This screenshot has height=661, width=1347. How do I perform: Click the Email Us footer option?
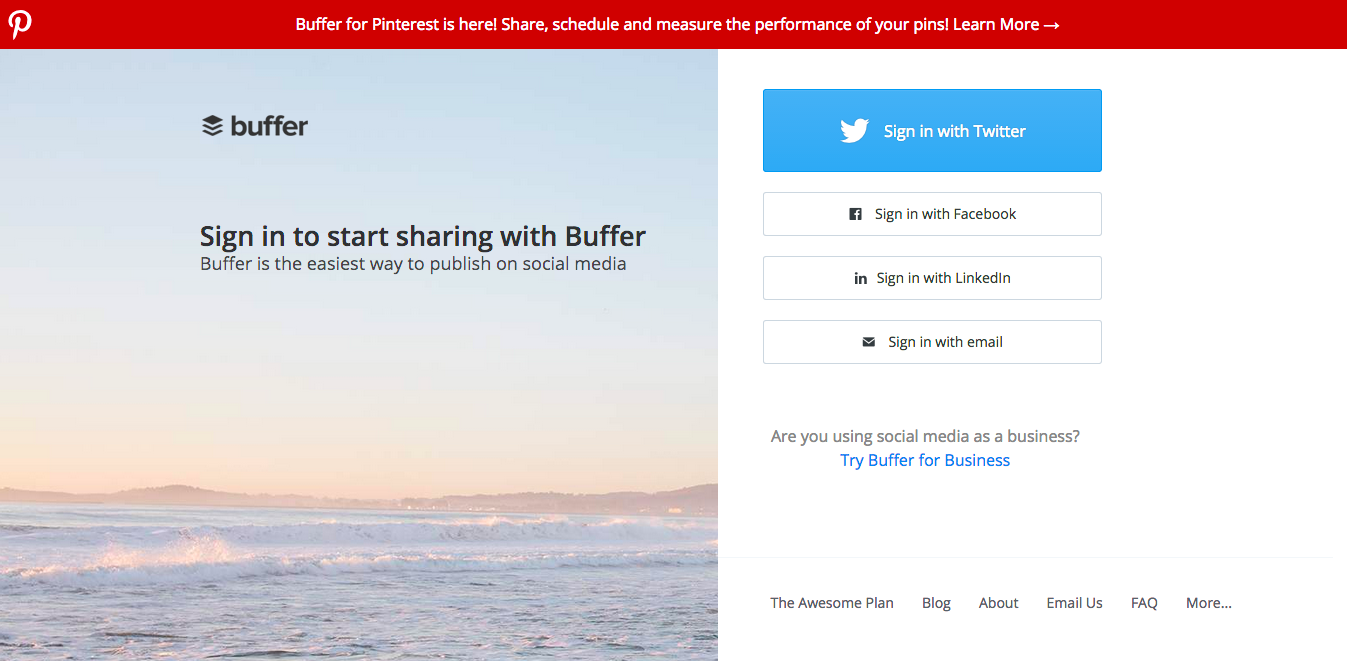1074,602
